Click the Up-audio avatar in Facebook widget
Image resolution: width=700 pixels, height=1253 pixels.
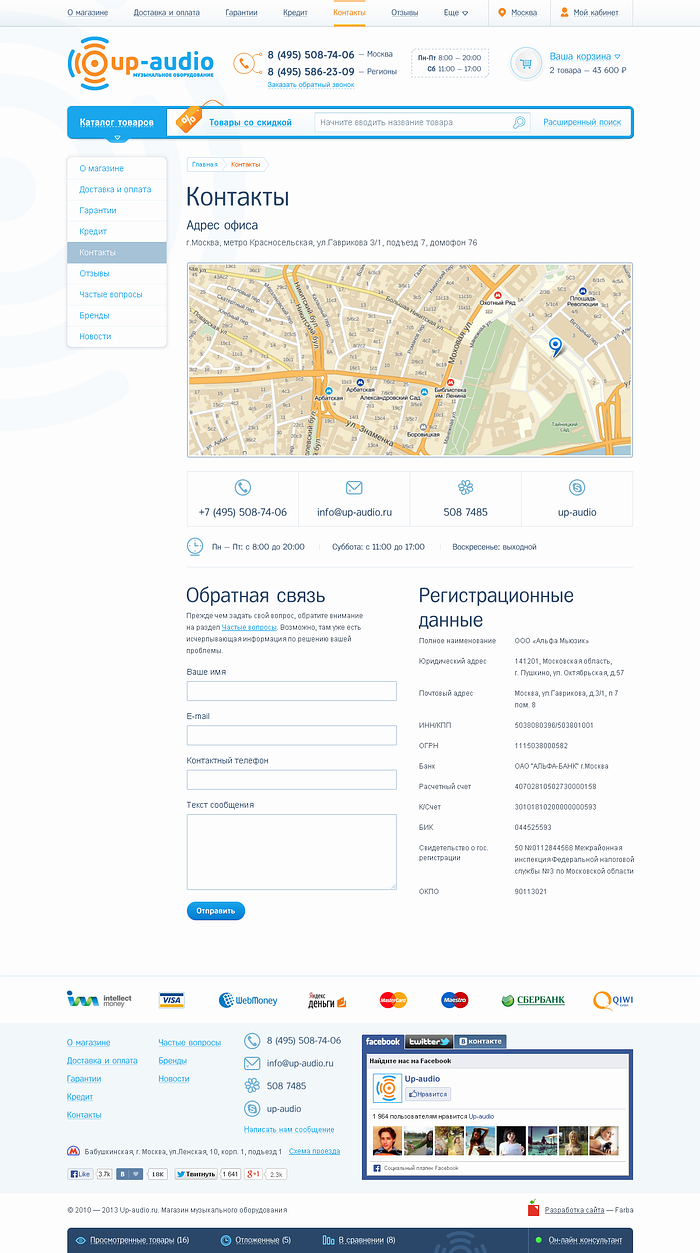(x=387, y=1088)
